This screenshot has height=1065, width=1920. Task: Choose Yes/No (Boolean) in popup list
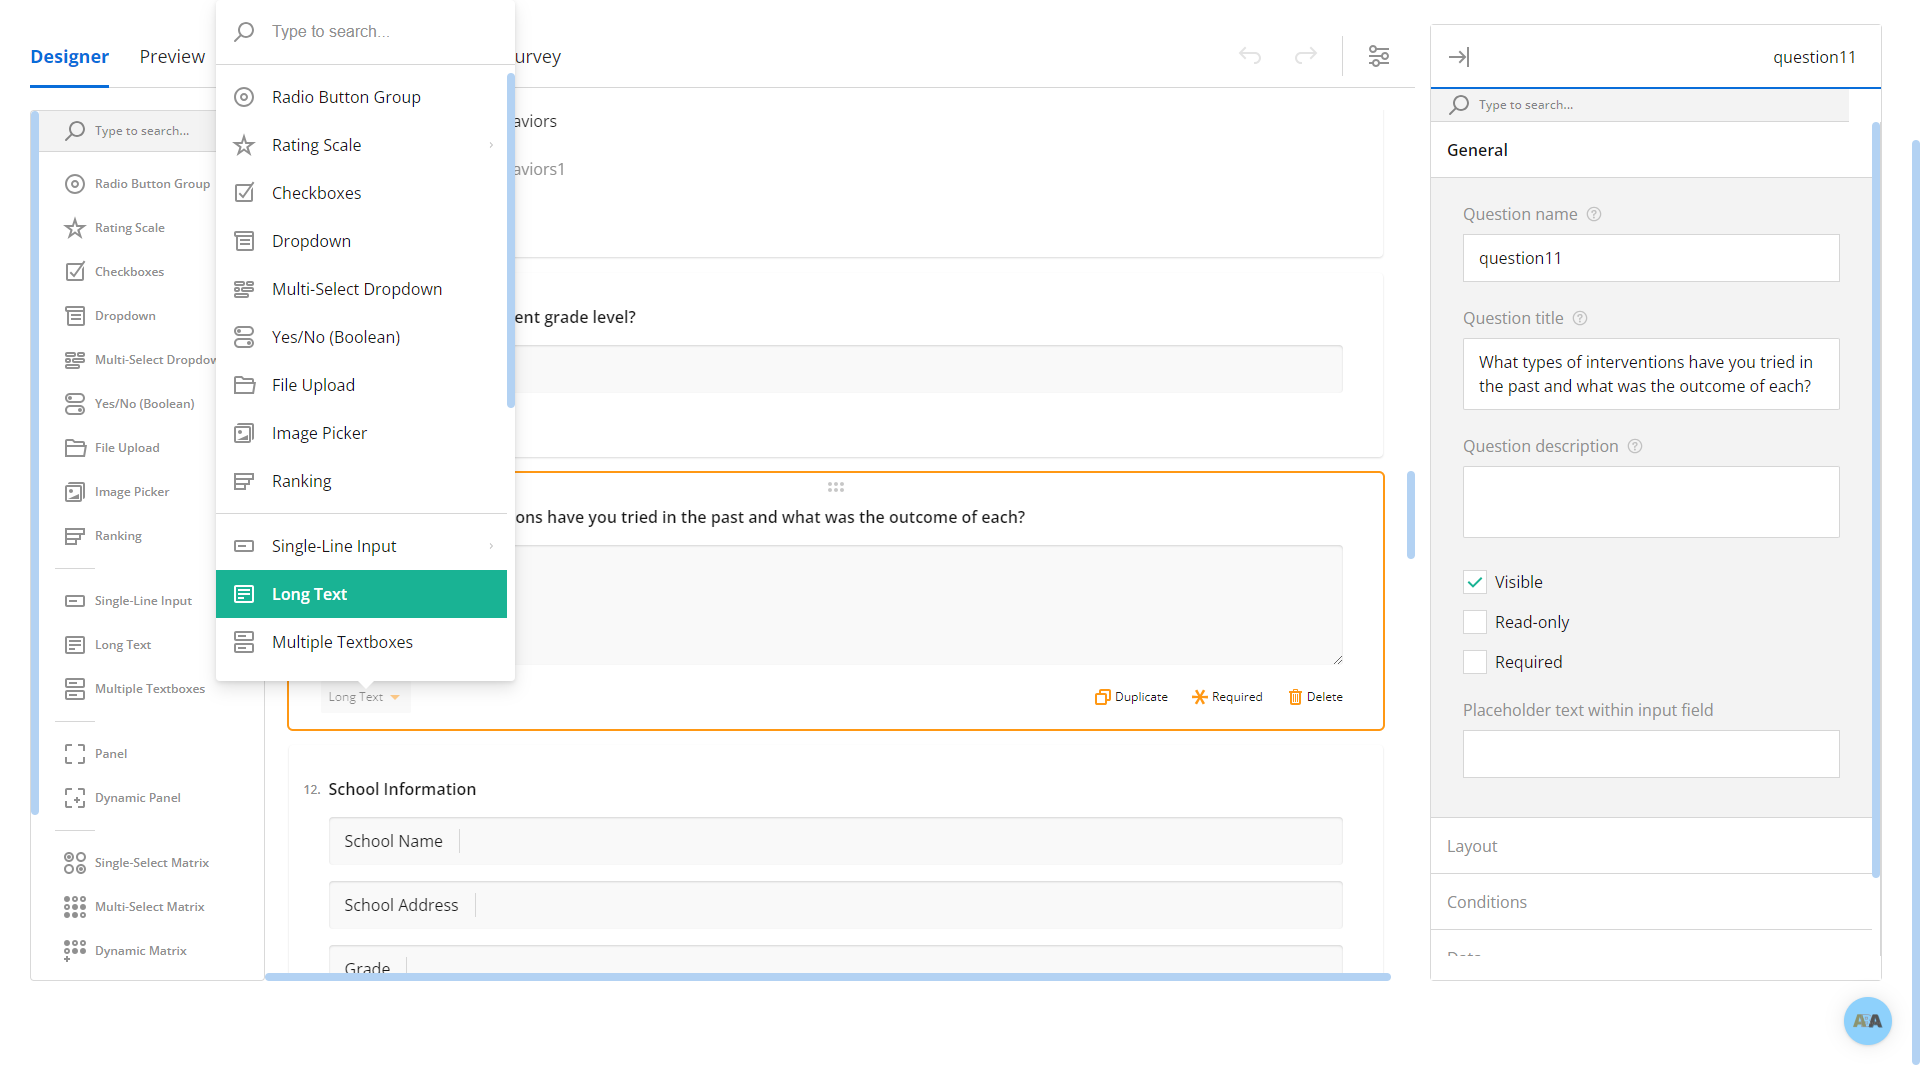(x=336, y=337)
